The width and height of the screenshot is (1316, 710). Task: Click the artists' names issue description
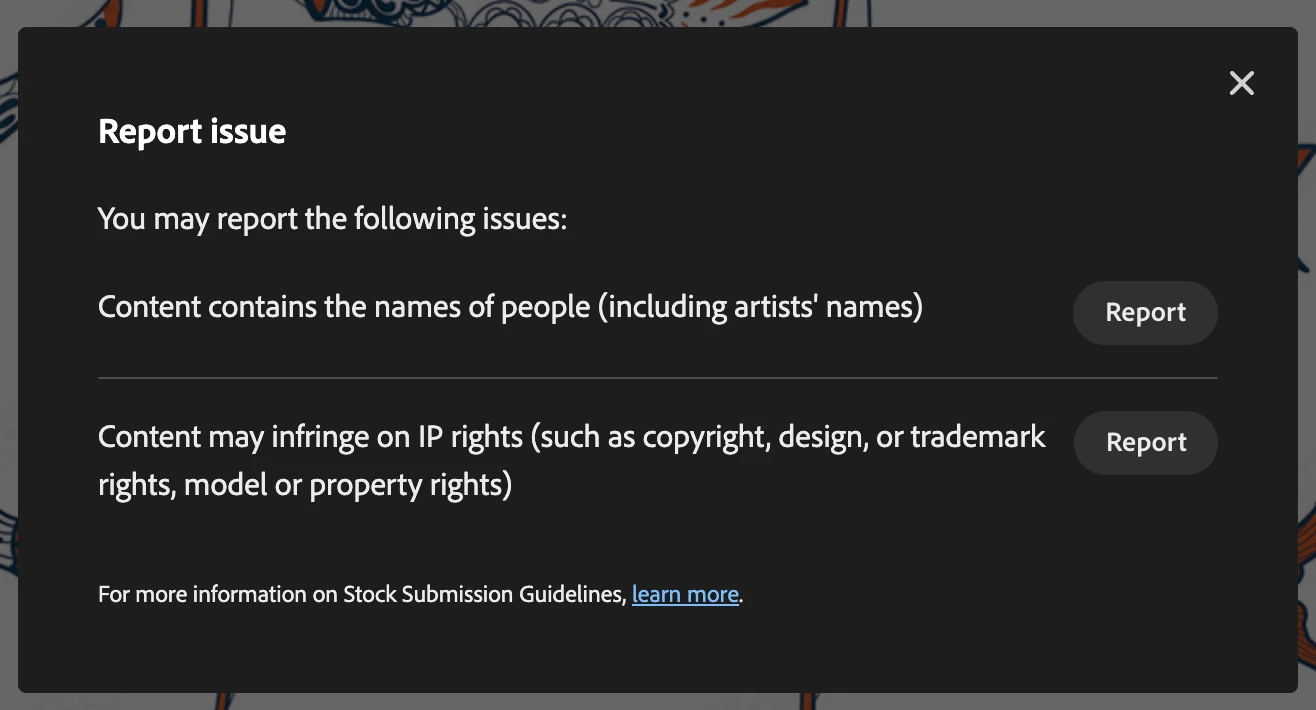(x=510, y=306)
